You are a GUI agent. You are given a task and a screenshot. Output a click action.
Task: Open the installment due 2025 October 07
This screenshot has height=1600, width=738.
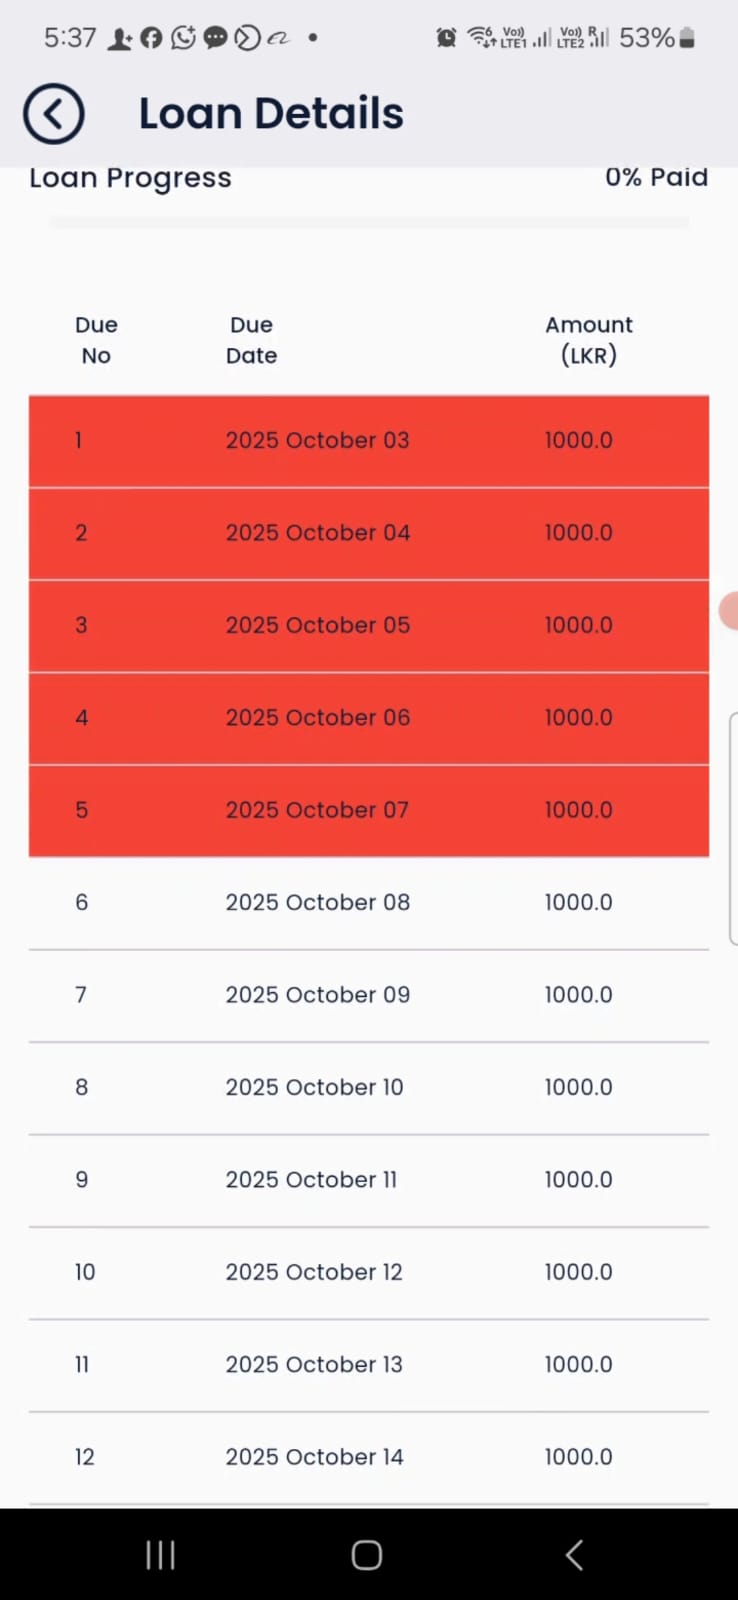(x=368, y=810)
